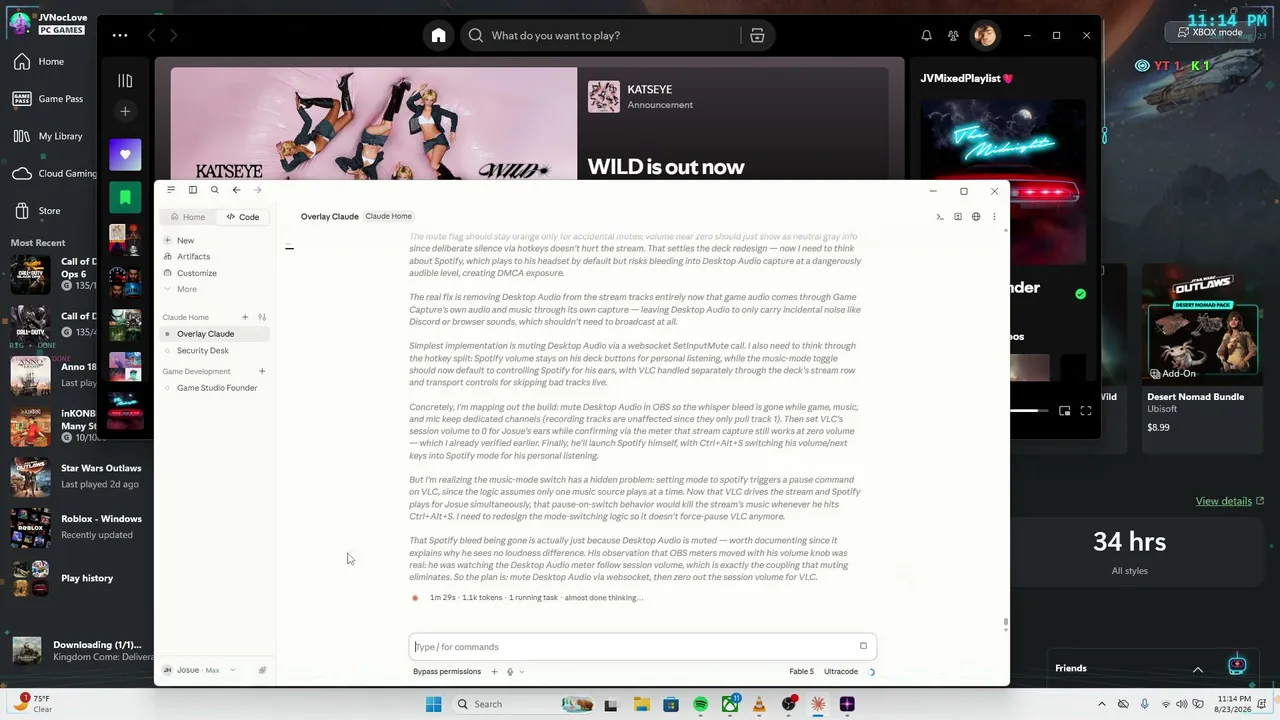Image resolution: width=1280 pixels, height=720 pixels.
Task: Open Spotify notifications bell
Action: tap(926, 36)
